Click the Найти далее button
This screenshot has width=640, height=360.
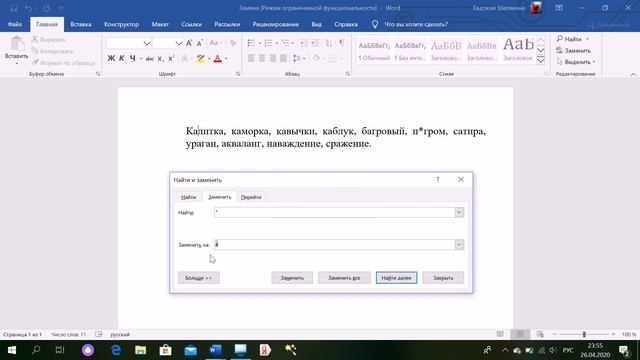396,278
